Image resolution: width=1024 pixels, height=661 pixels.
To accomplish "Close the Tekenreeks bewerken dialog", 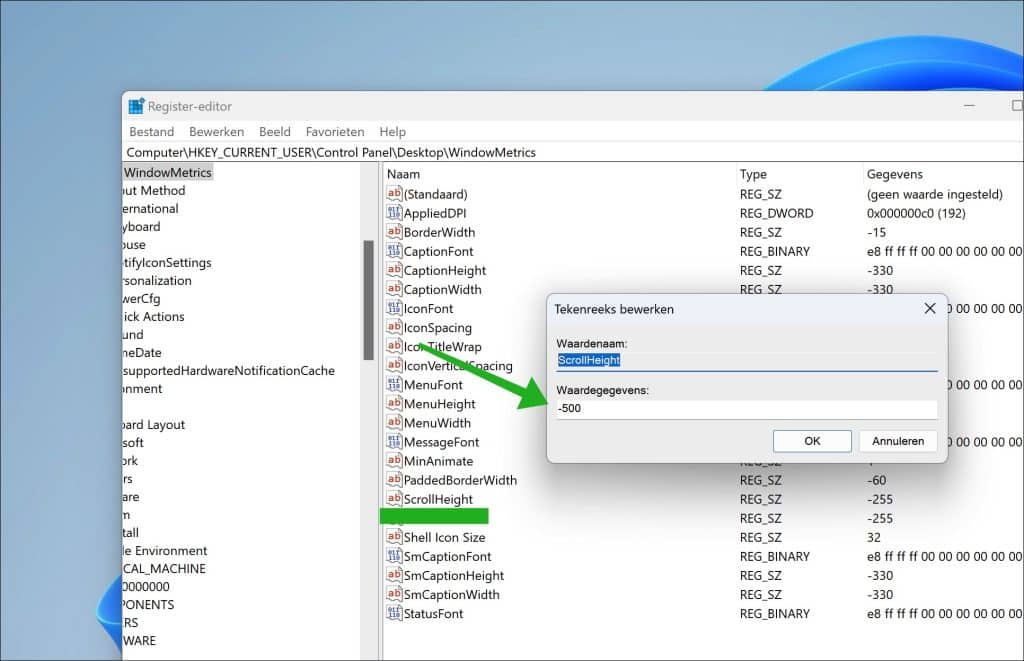I will (930, 308).
